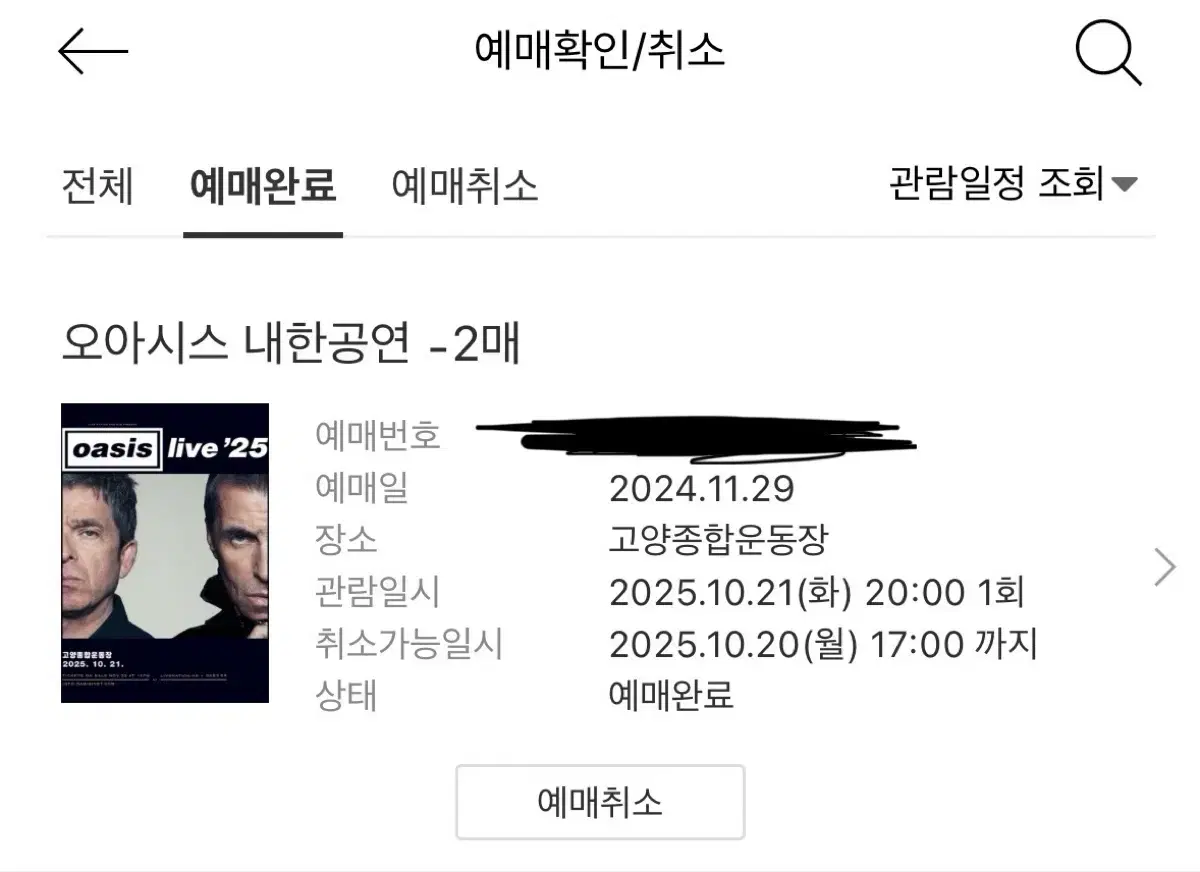Open booking details via right chevron

[1165, 567]
